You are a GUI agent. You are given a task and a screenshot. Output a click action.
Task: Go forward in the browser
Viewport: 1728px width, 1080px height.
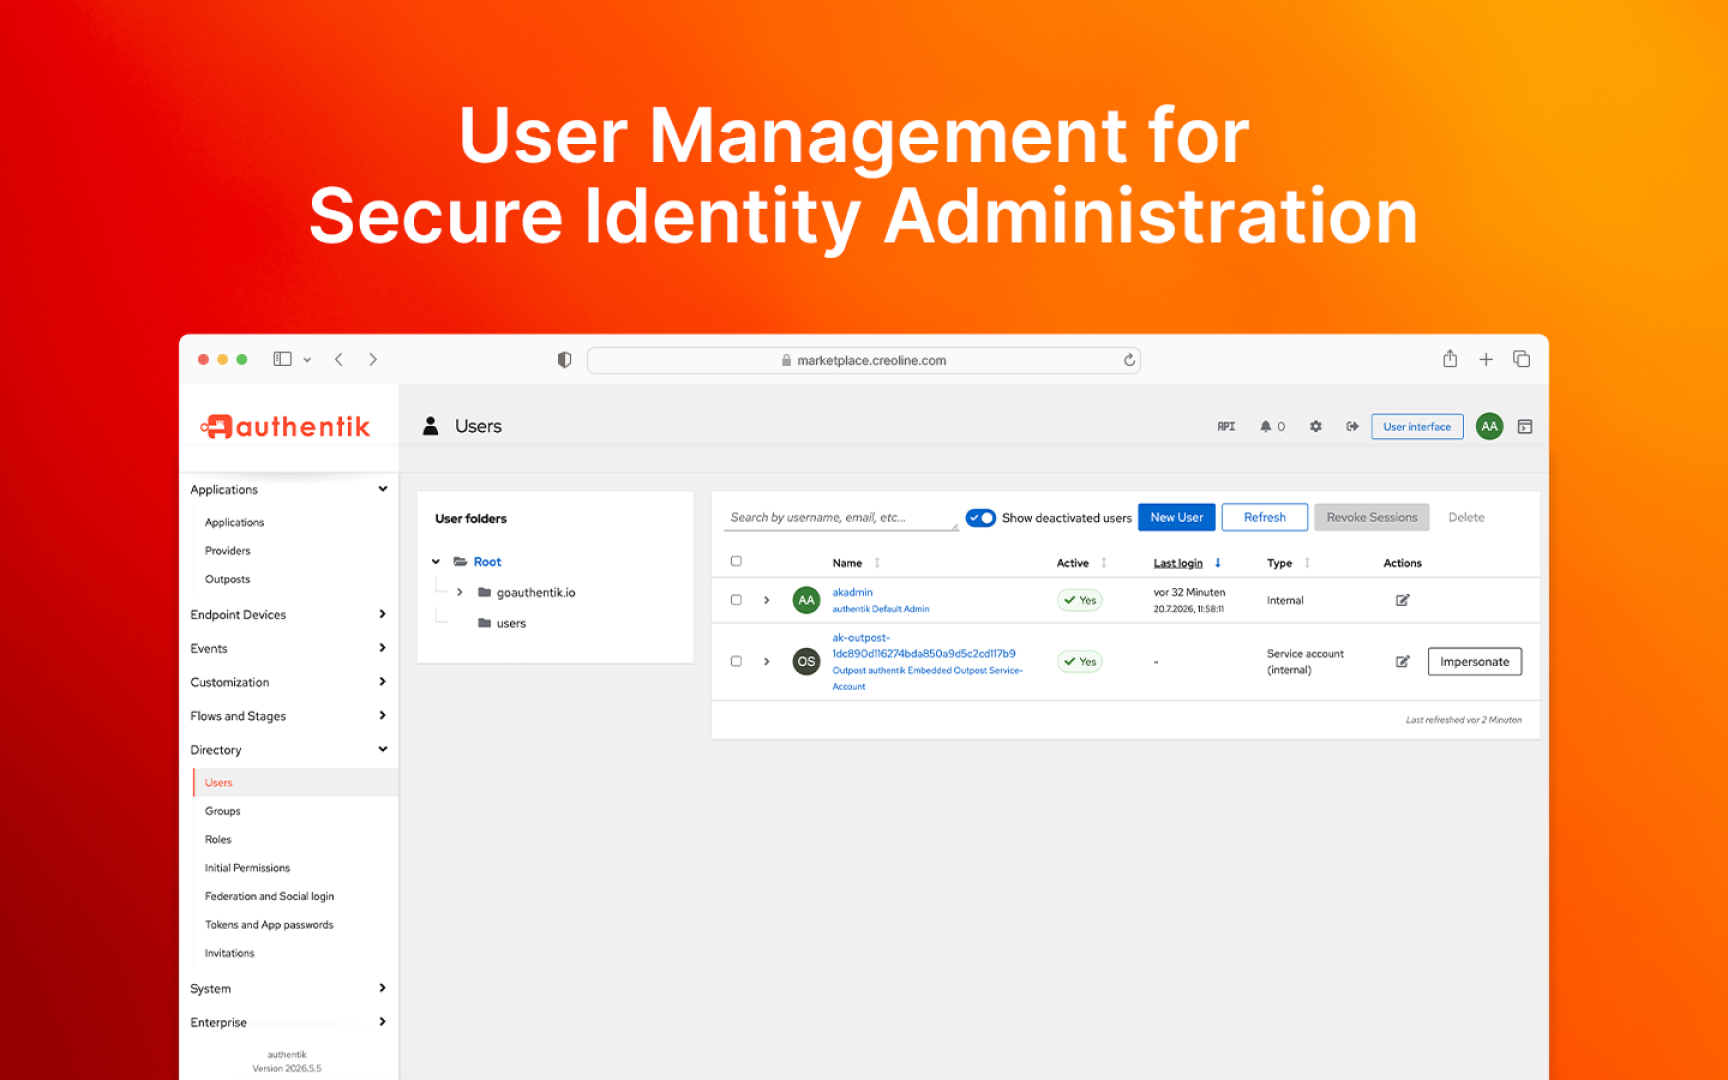(x=373, y=359)
